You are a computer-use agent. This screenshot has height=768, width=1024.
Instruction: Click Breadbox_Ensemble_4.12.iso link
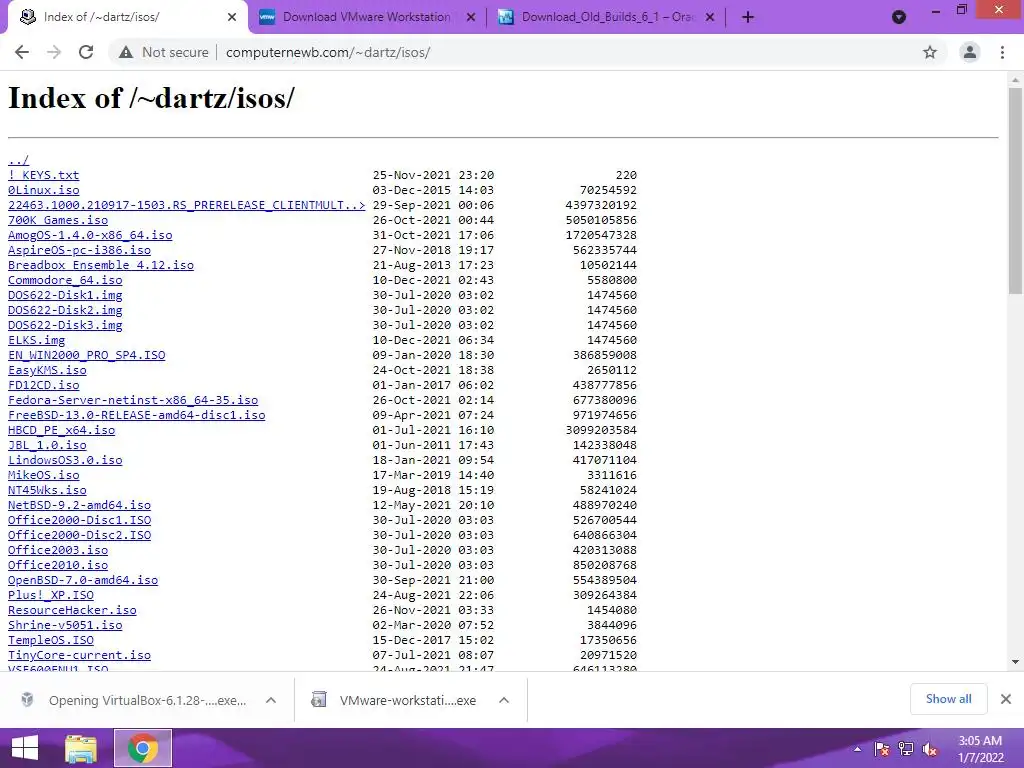pyautogui.click(x=101, y=265)
